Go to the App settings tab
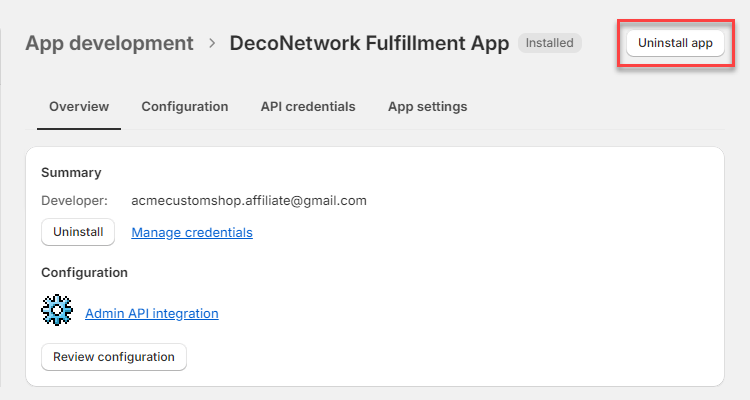This screenshot has height=400, width=750. [428, 106]
